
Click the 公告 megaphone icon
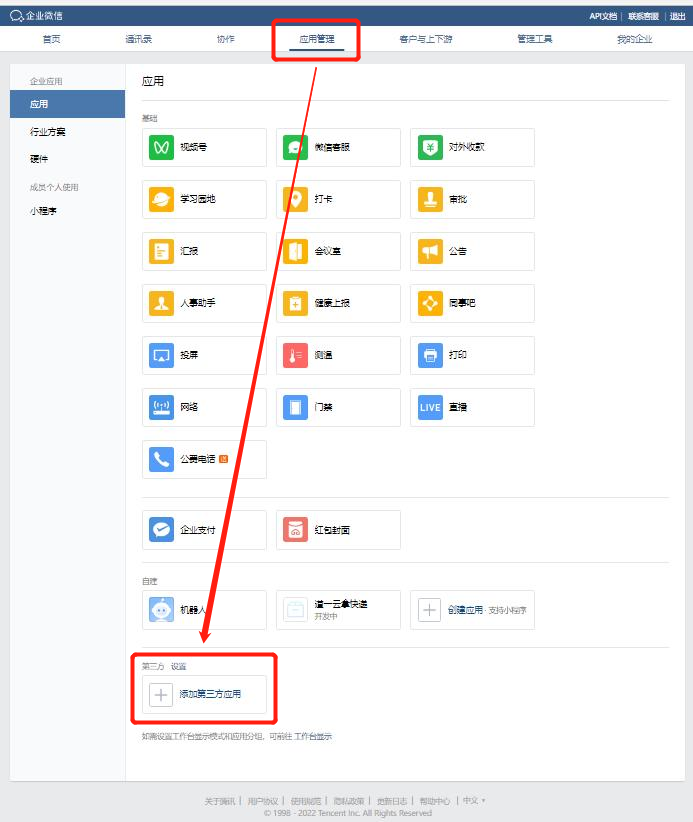429,251
